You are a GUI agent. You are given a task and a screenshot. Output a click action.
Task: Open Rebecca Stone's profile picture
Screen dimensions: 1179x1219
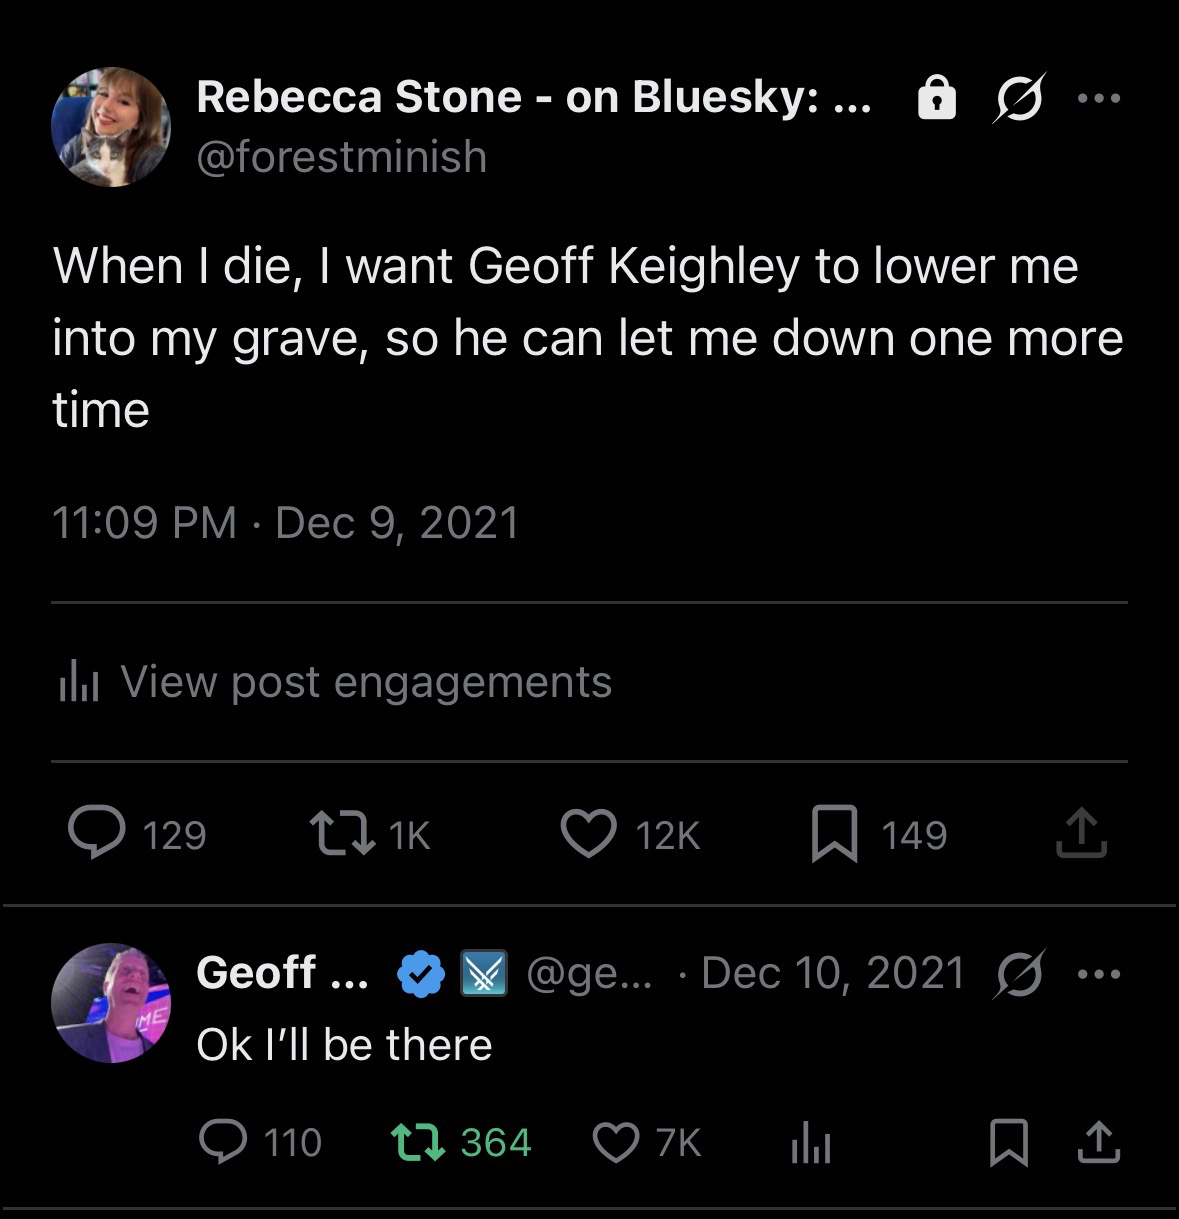(x=111, y=127)
